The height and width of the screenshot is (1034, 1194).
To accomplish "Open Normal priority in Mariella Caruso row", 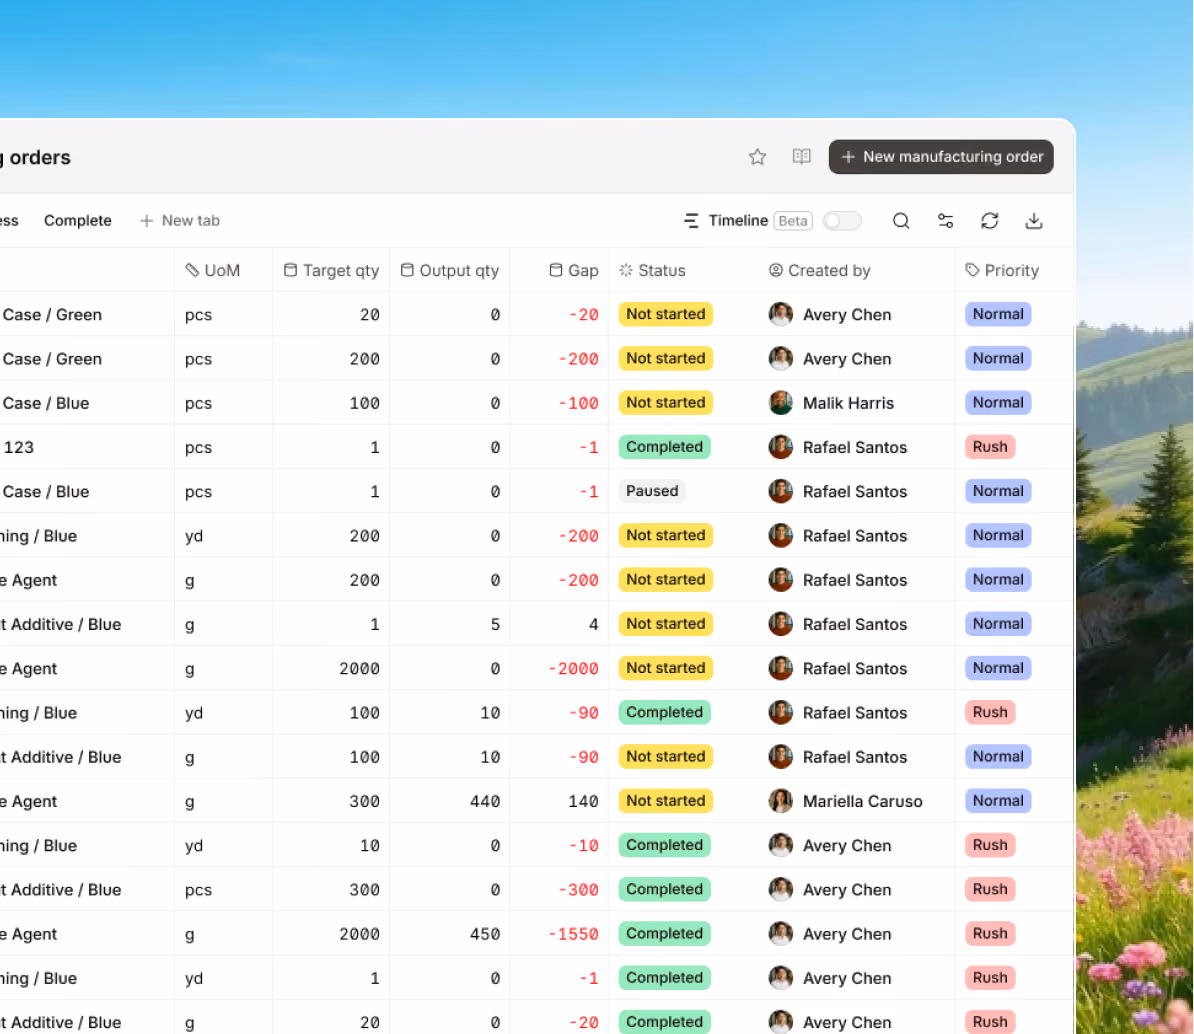I will click(998, 801).
